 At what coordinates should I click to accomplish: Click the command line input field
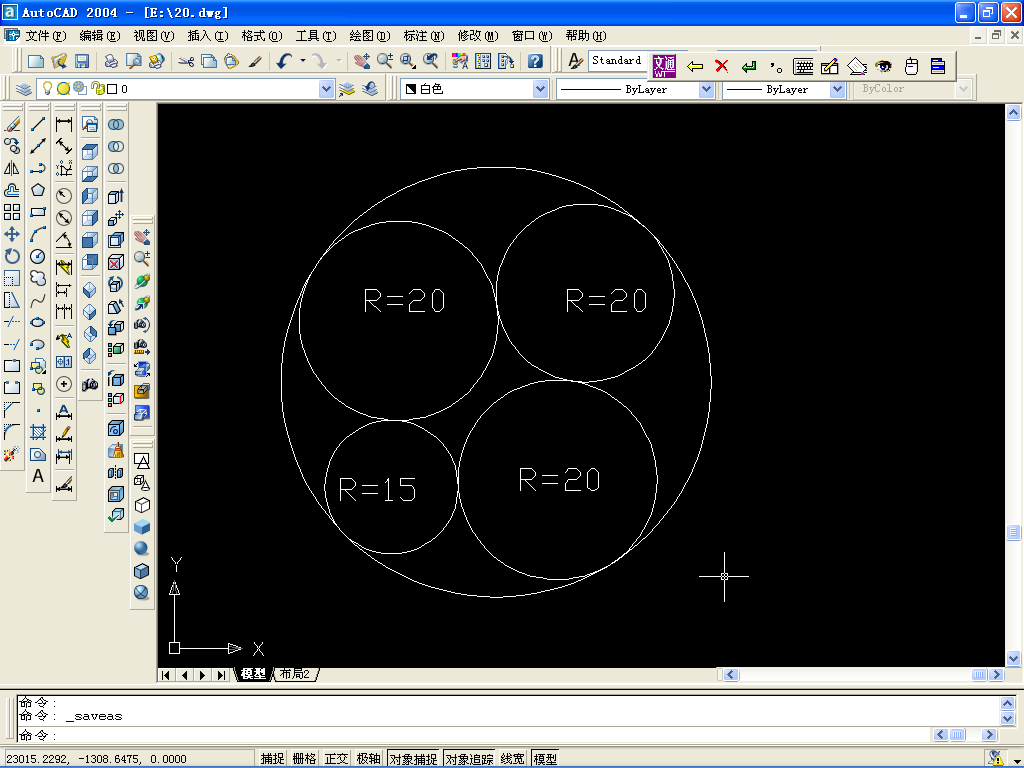(473, 735)
